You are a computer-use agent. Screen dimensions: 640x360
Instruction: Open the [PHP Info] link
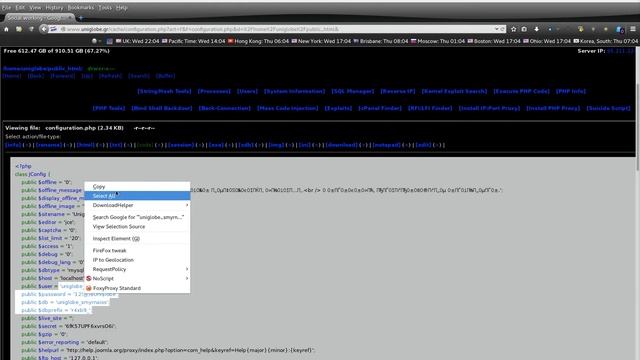click(x=571, y=91)
